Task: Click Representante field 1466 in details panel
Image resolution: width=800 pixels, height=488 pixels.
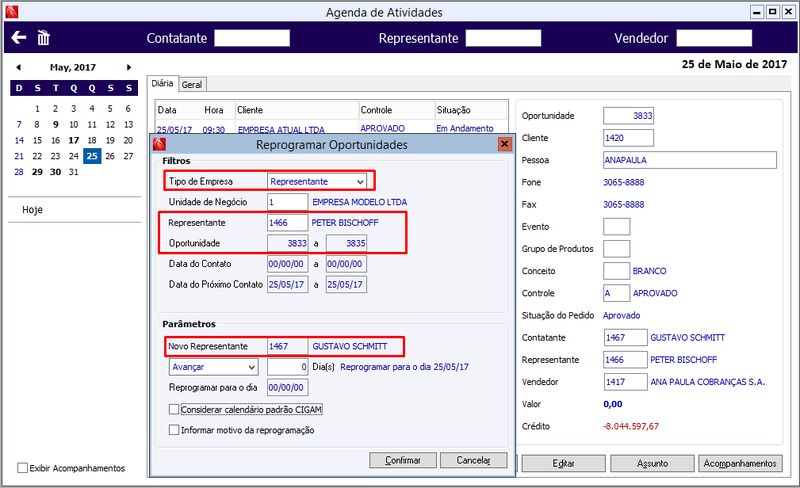Action: (626, 359)
